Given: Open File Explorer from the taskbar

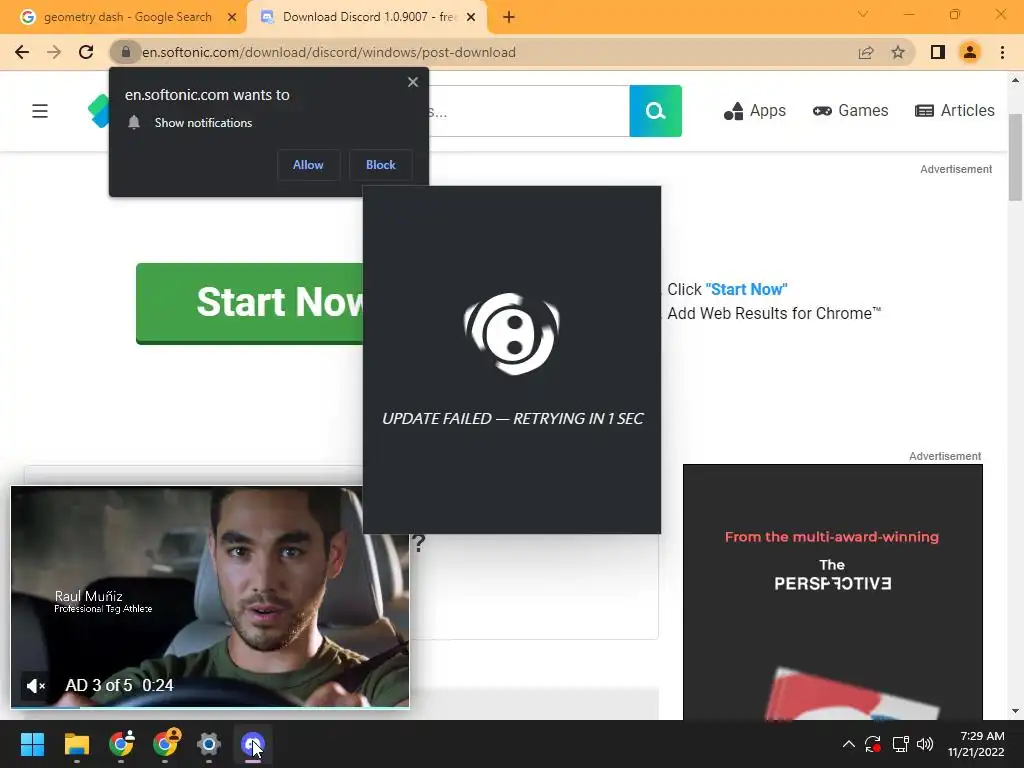Looking at the screenshot, I should (x=76, y=744).
